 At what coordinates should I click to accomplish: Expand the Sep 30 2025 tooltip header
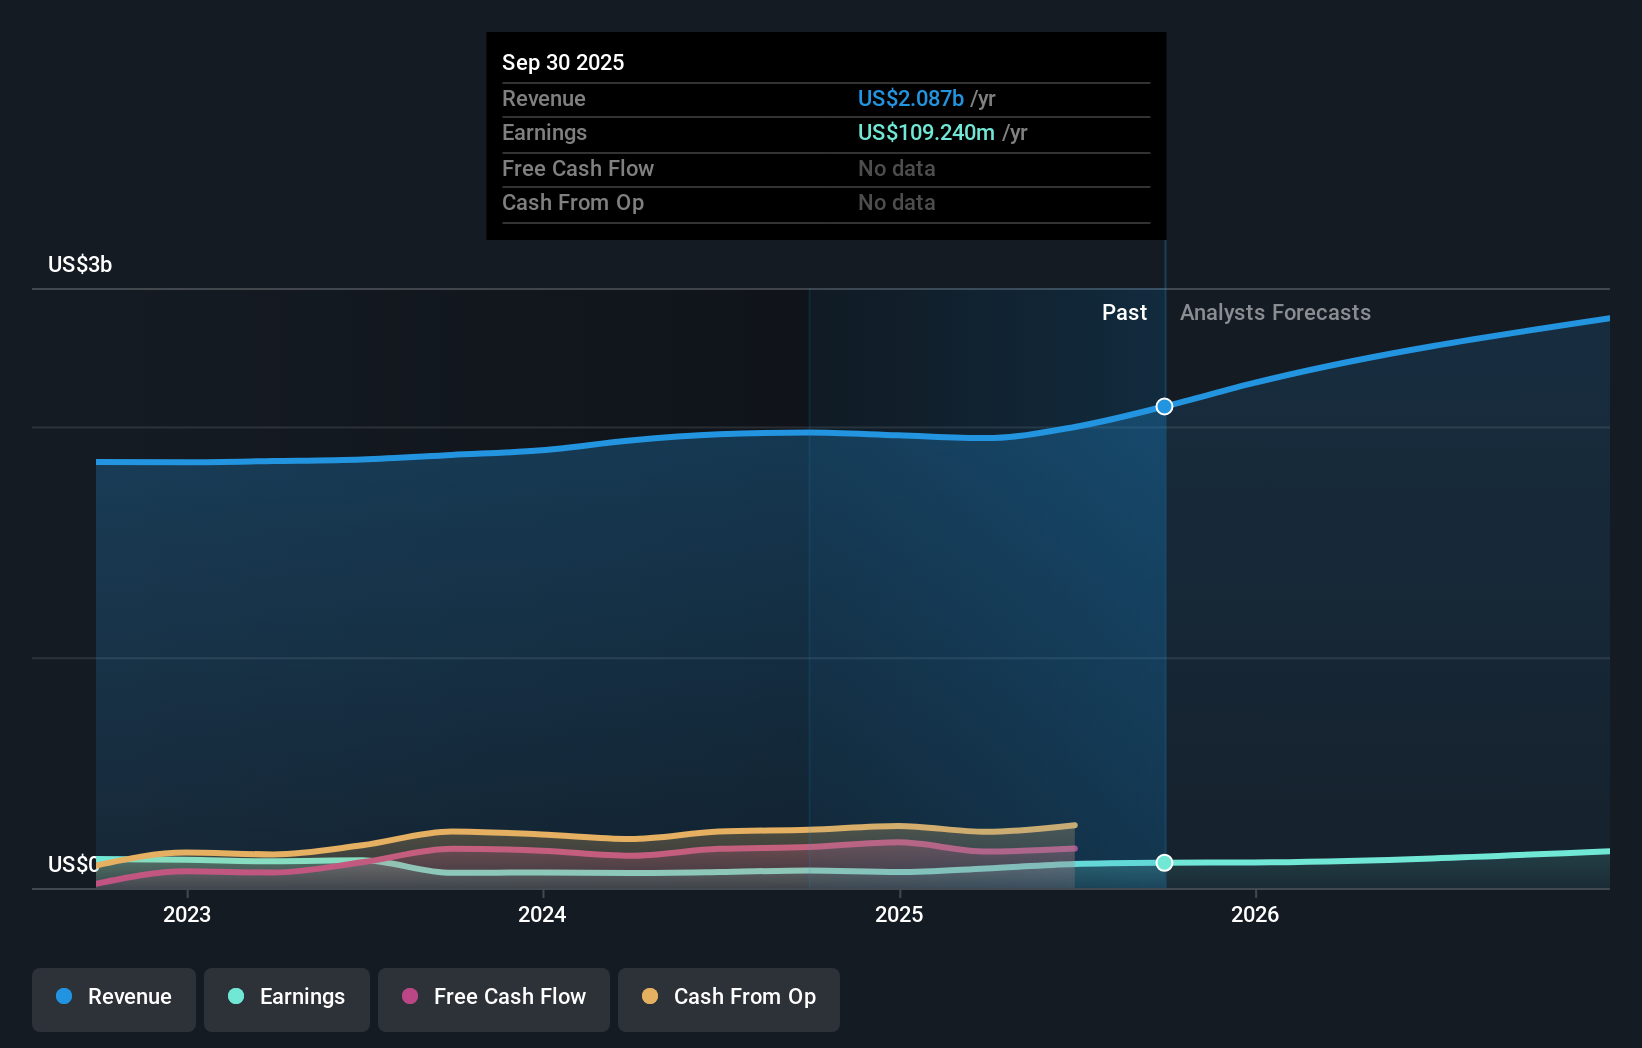point(563,62)
